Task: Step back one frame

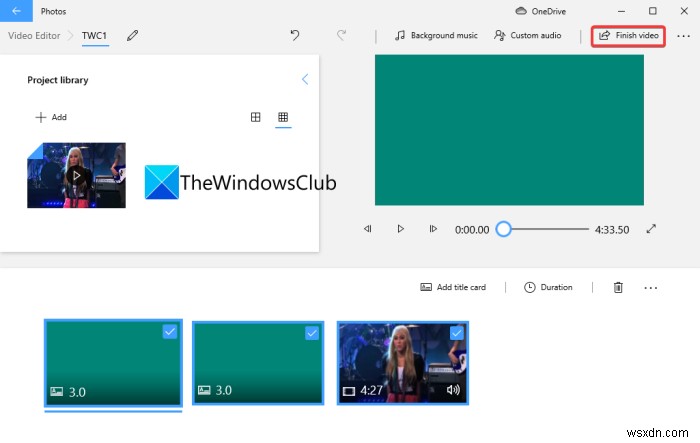Action: [367, 229]
